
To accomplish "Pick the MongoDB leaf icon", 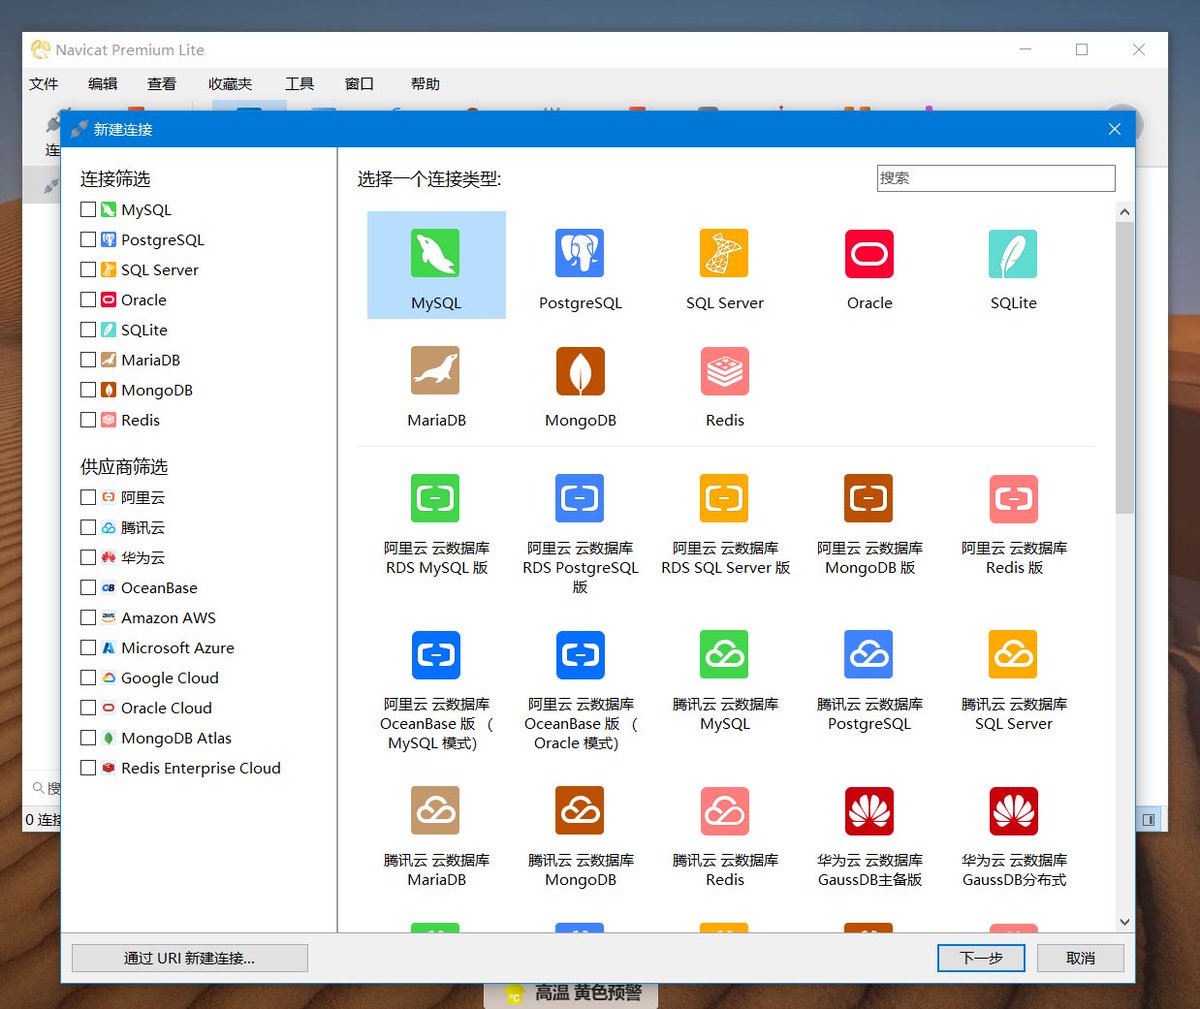I will tap(580, 371).
